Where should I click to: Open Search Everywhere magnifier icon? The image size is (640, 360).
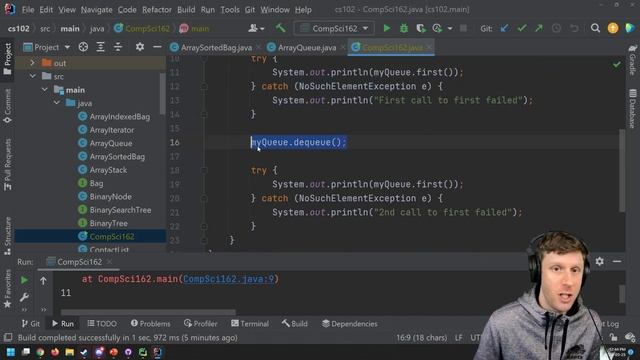(596, 28)
